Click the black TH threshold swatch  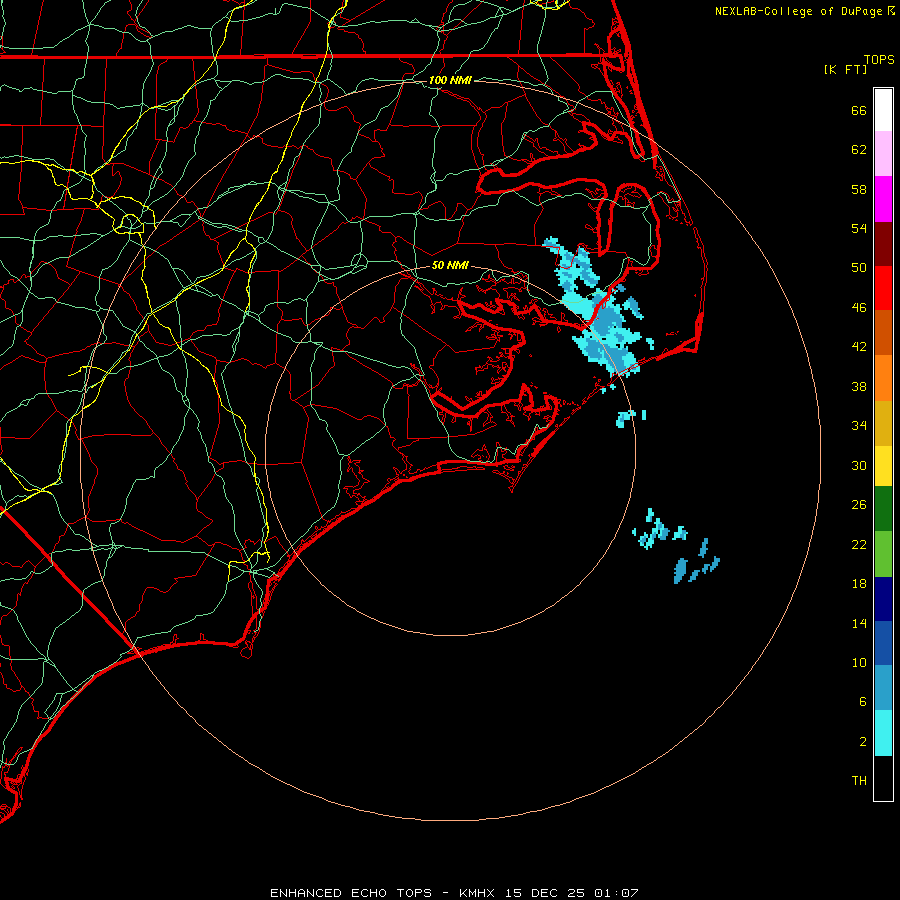tap(883, 778)
